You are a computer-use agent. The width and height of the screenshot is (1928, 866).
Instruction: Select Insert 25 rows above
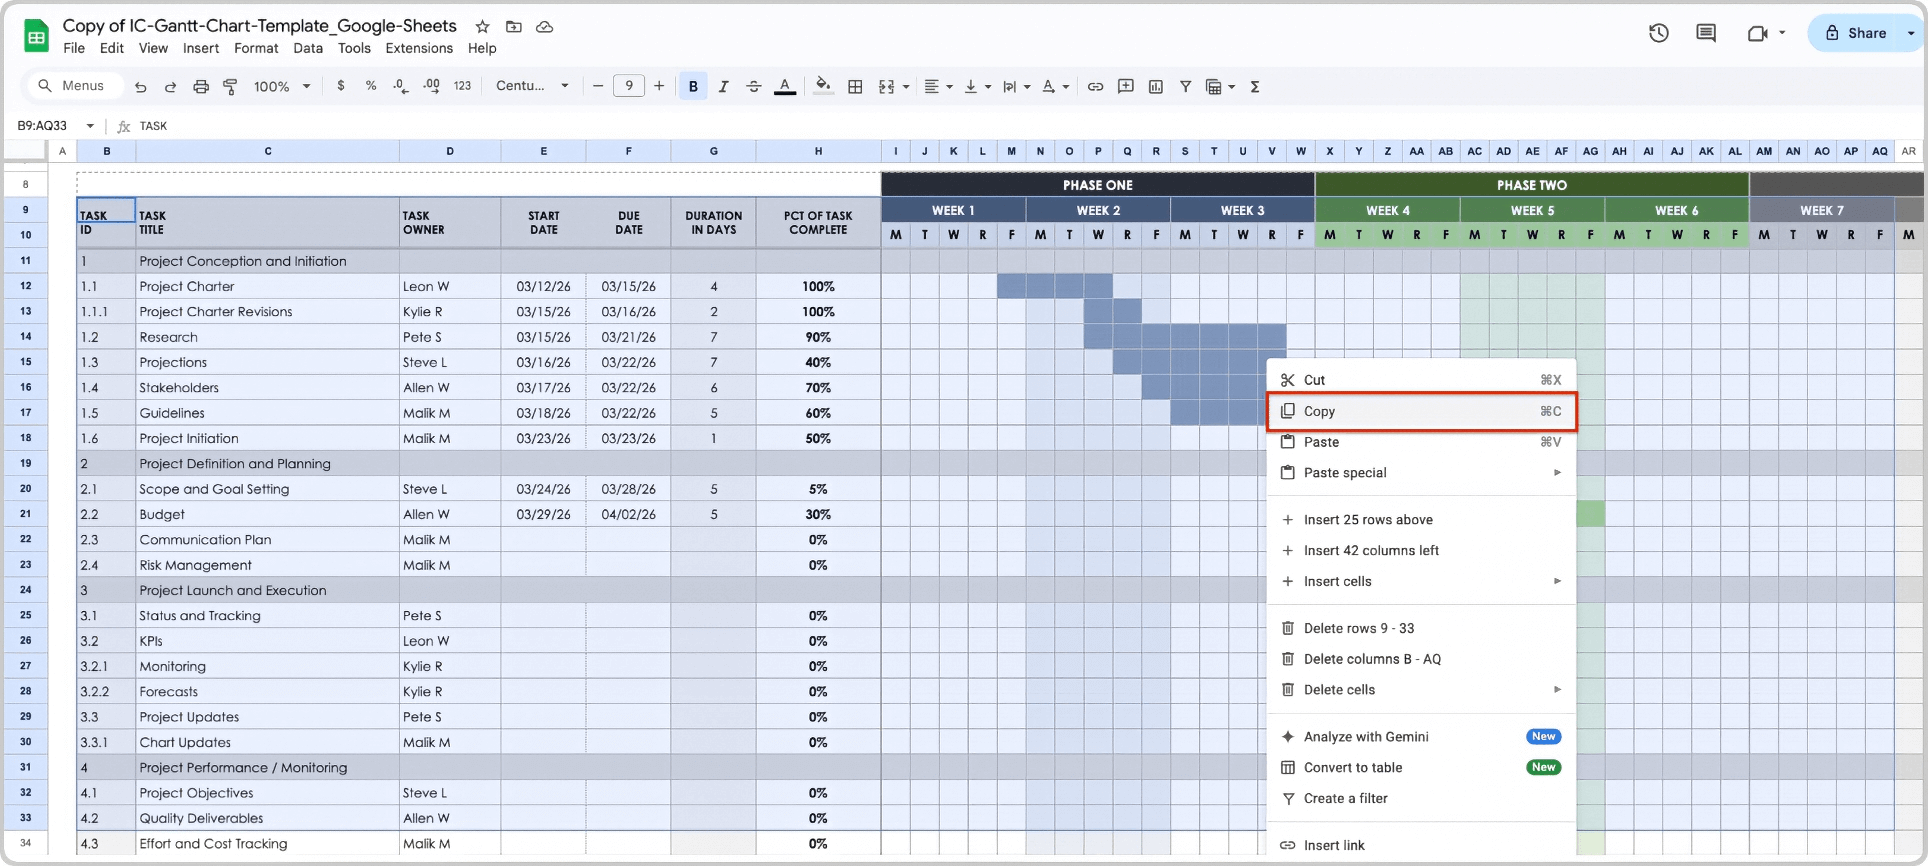1421,520
